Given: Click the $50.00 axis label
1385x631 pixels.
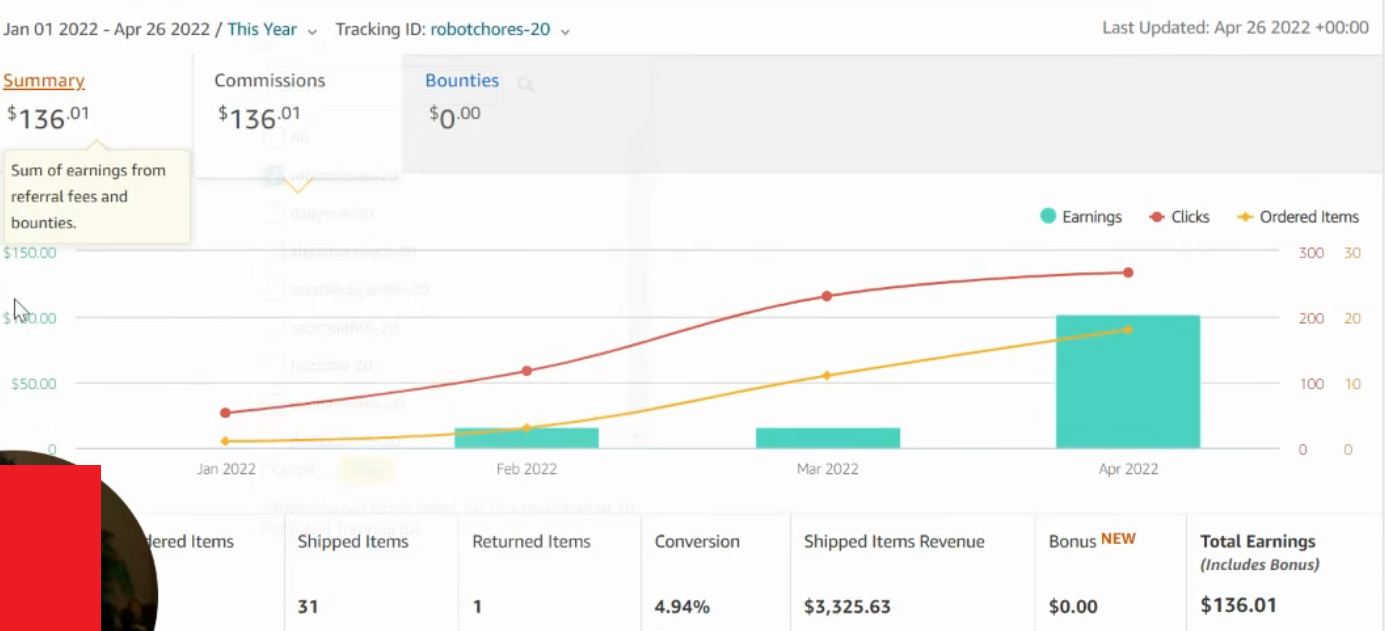Looking at the screenshot, I should coord(33,384).
